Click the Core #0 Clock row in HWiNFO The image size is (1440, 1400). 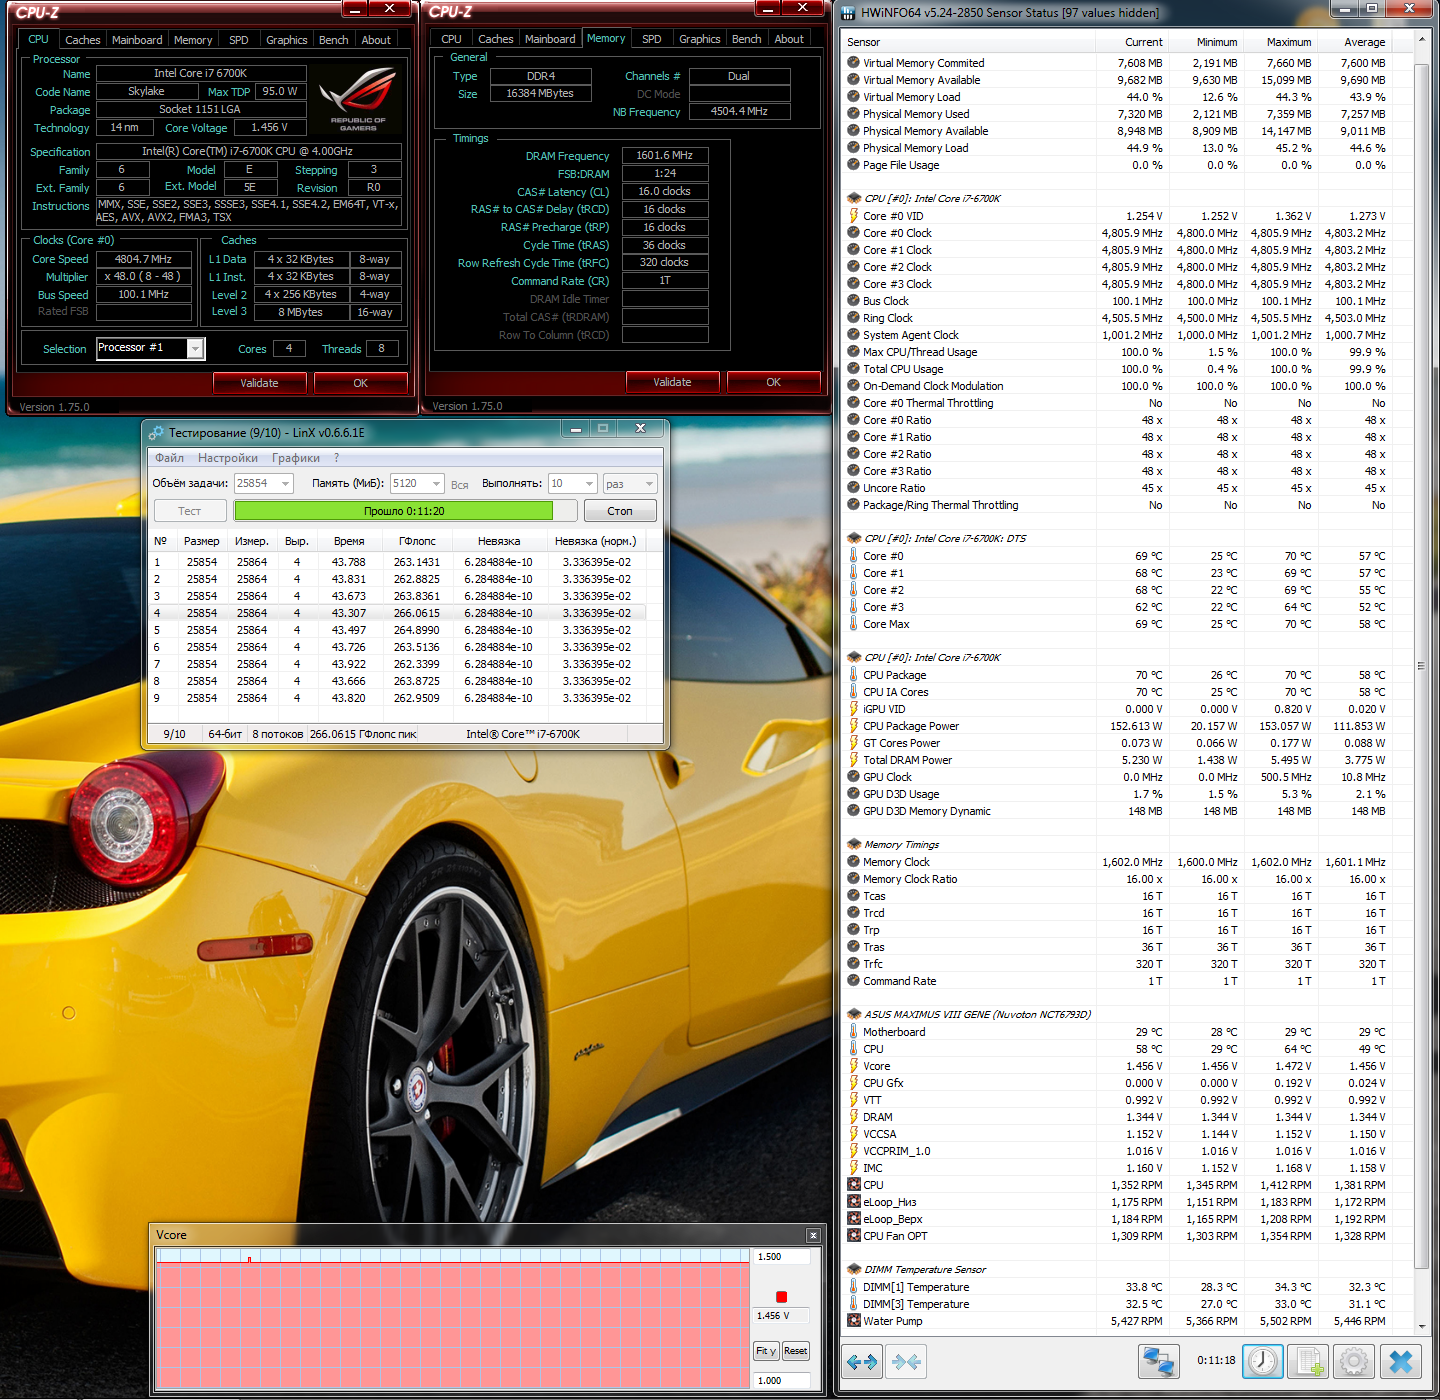pos(1127,233)
